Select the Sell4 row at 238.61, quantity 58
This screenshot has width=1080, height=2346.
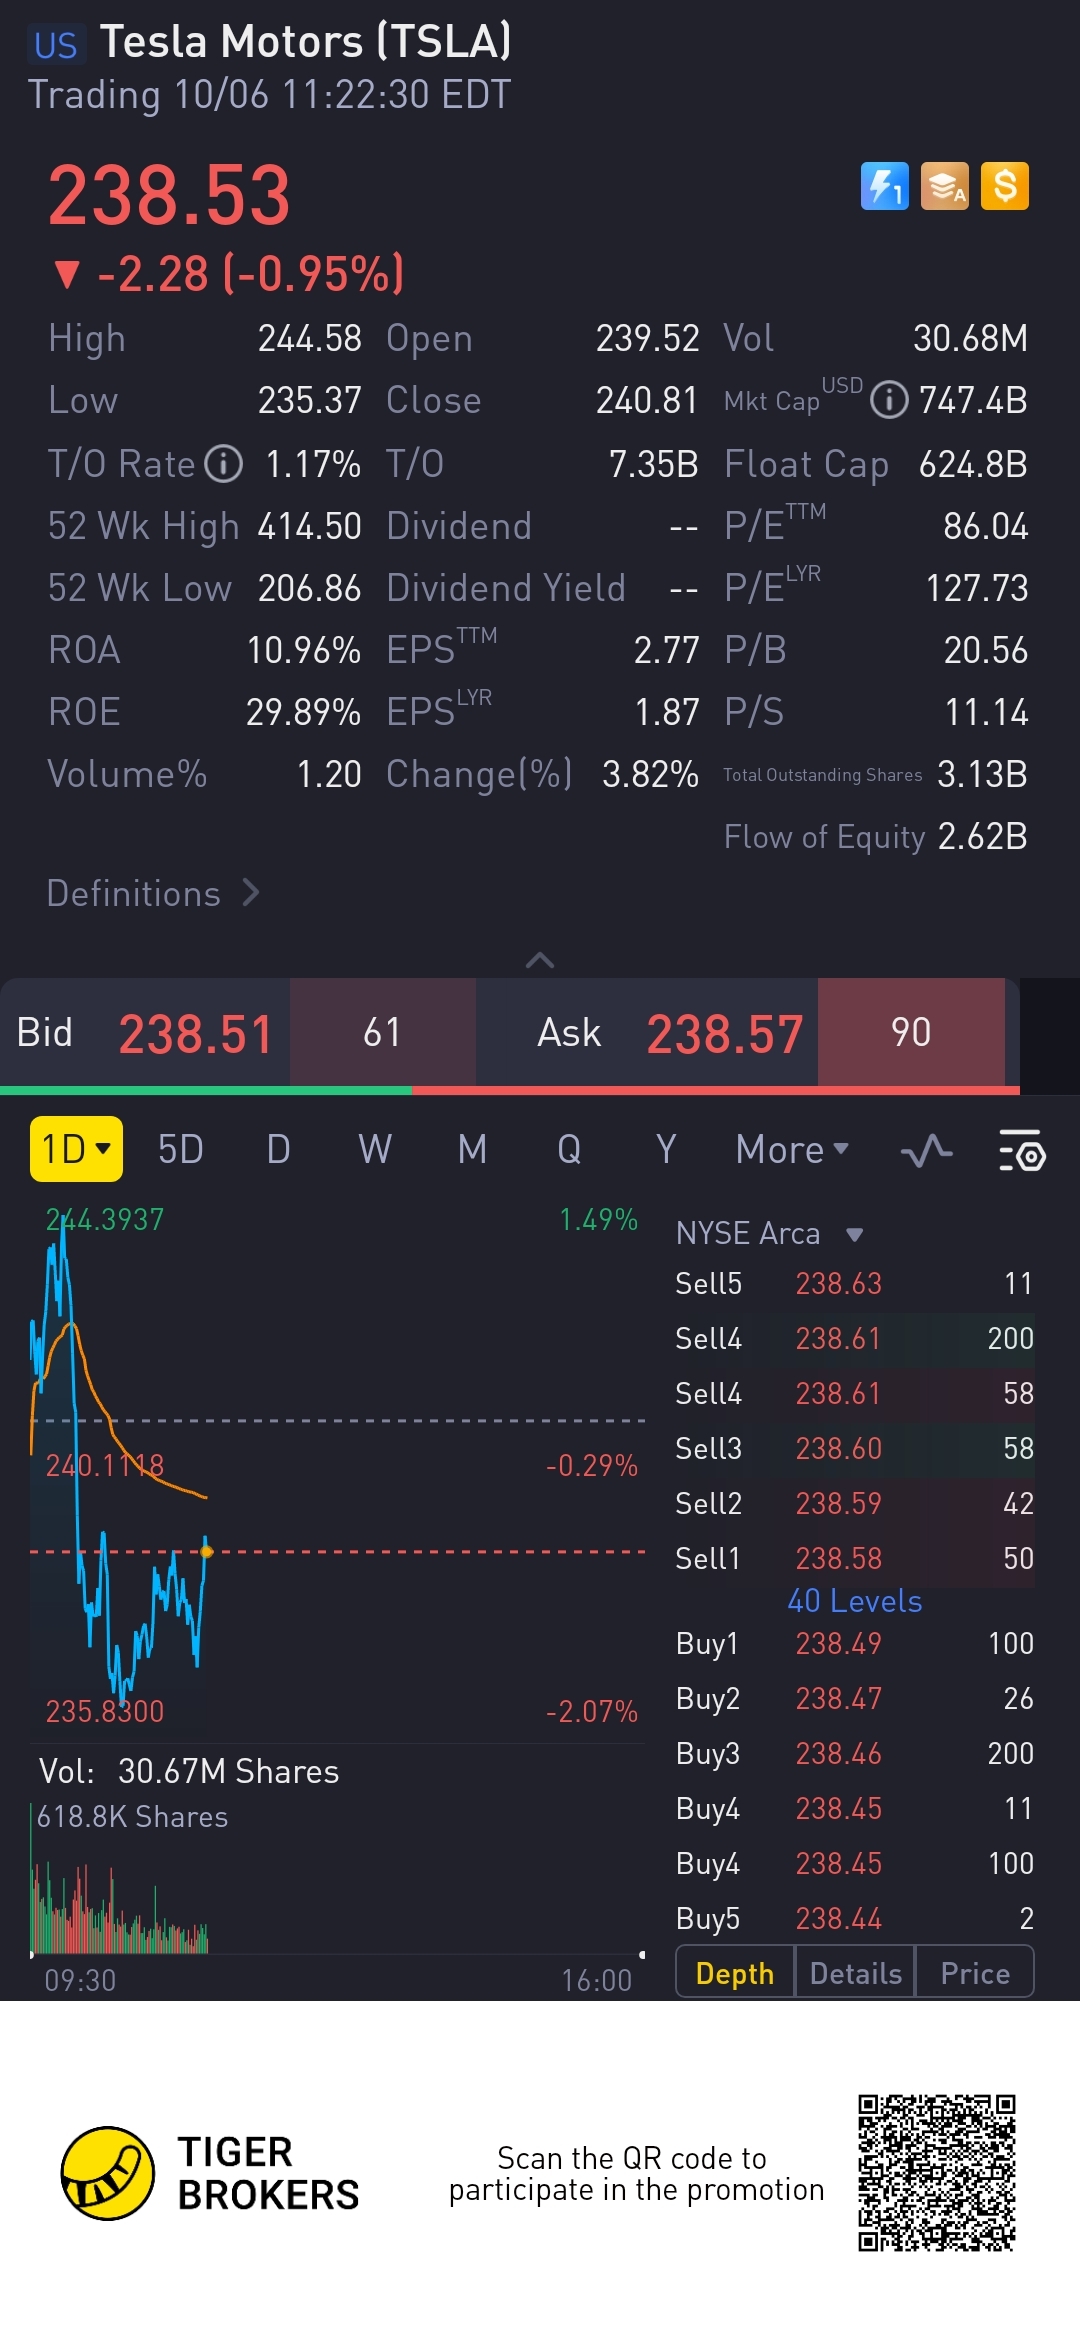click(855, 1393)
